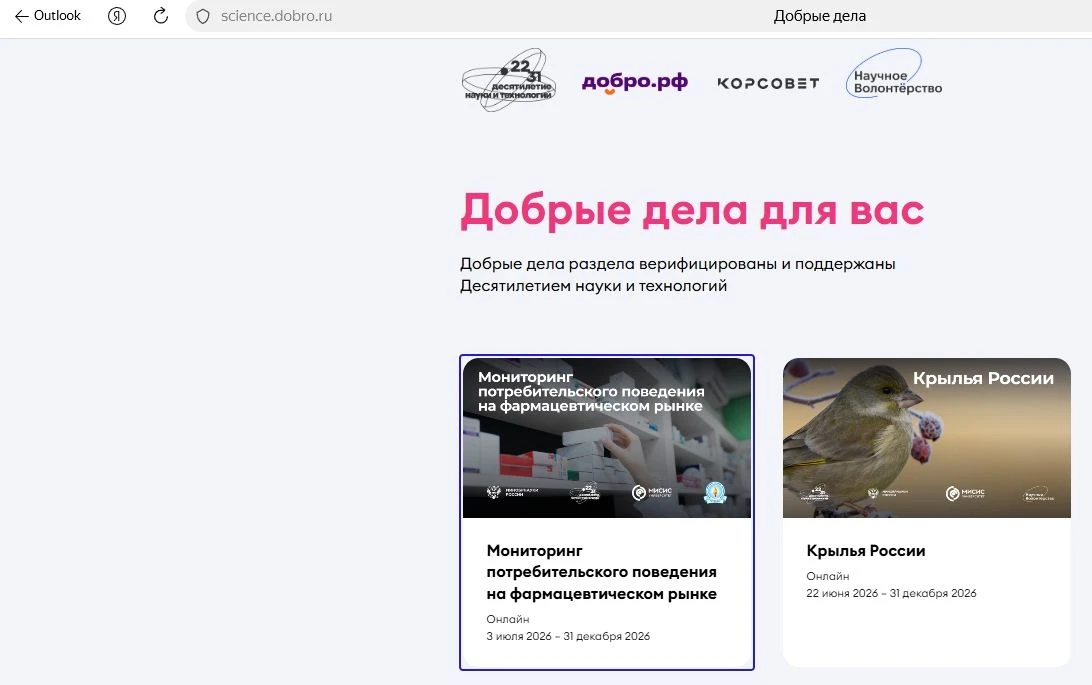
Task: Open the добро.рф logo link
Action: (x=634, y=83)
